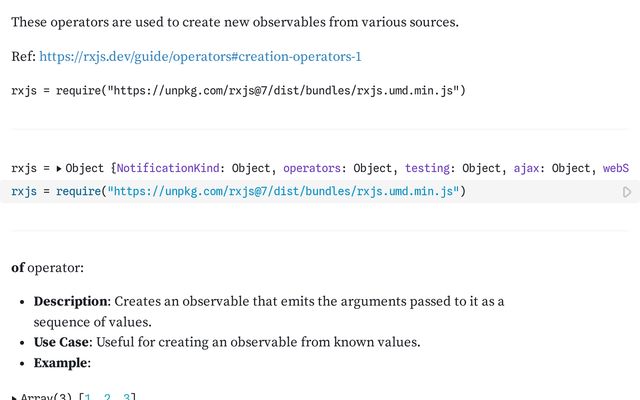The width and height of the screenshot is (640, 400).
Task: Click the Example bullet label
Action: click(x=62, y=363)
